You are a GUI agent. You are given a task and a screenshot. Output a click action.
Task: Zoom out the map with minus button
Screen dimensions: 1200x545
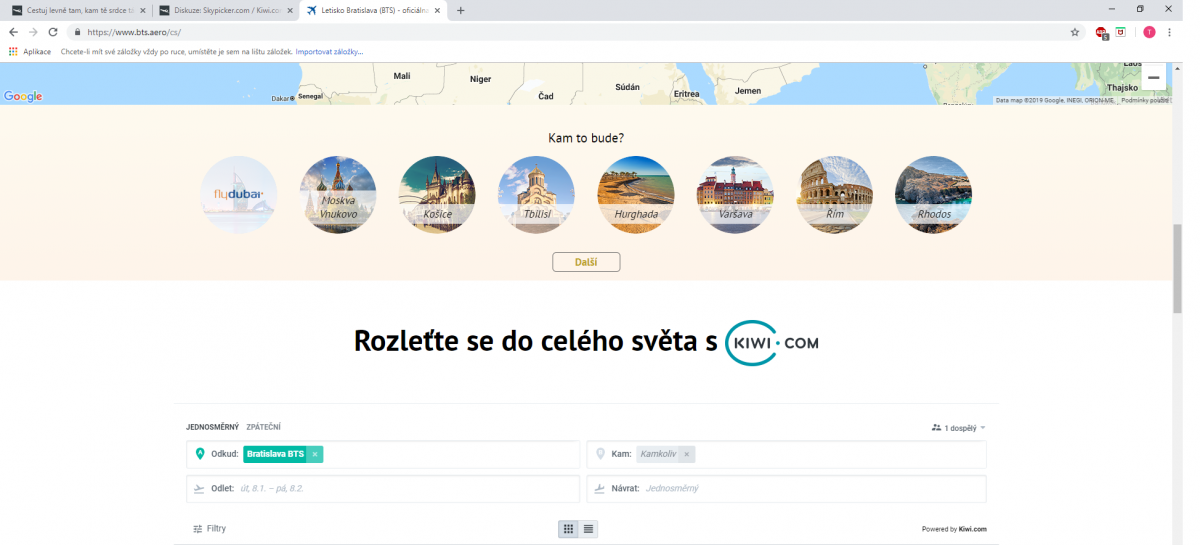(1153, 78)
